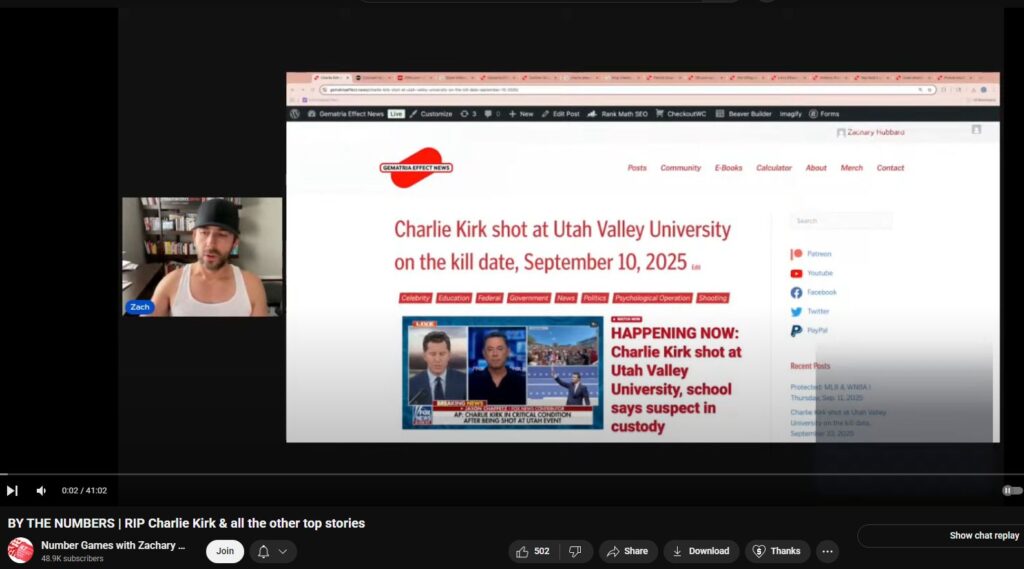The height and width of the screenshot is (569, 1024).
Task: Click the Live badge in admin bar
Action: tap(396, 114)
